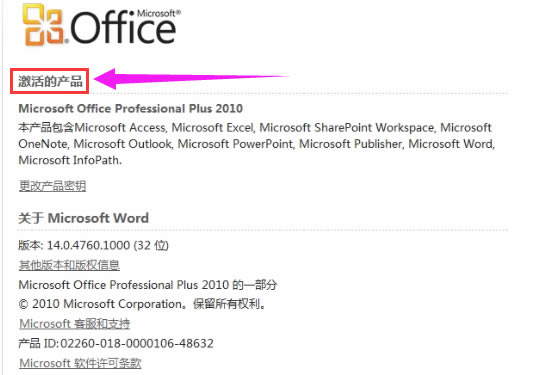545x375 pixels.
Task: Open the Microsoft 客服和支持 link
Action: [74, 324]
